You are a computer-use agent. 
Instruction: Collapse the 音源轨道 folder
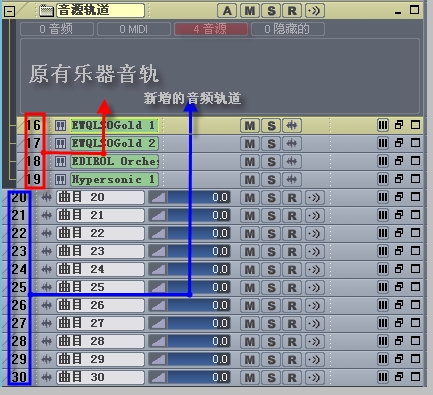coord(9,11)
